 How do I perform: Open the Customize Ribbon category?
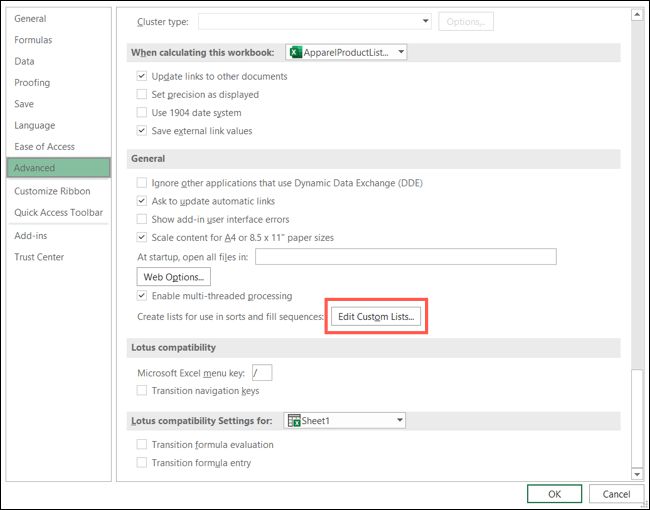pos(52,191)
